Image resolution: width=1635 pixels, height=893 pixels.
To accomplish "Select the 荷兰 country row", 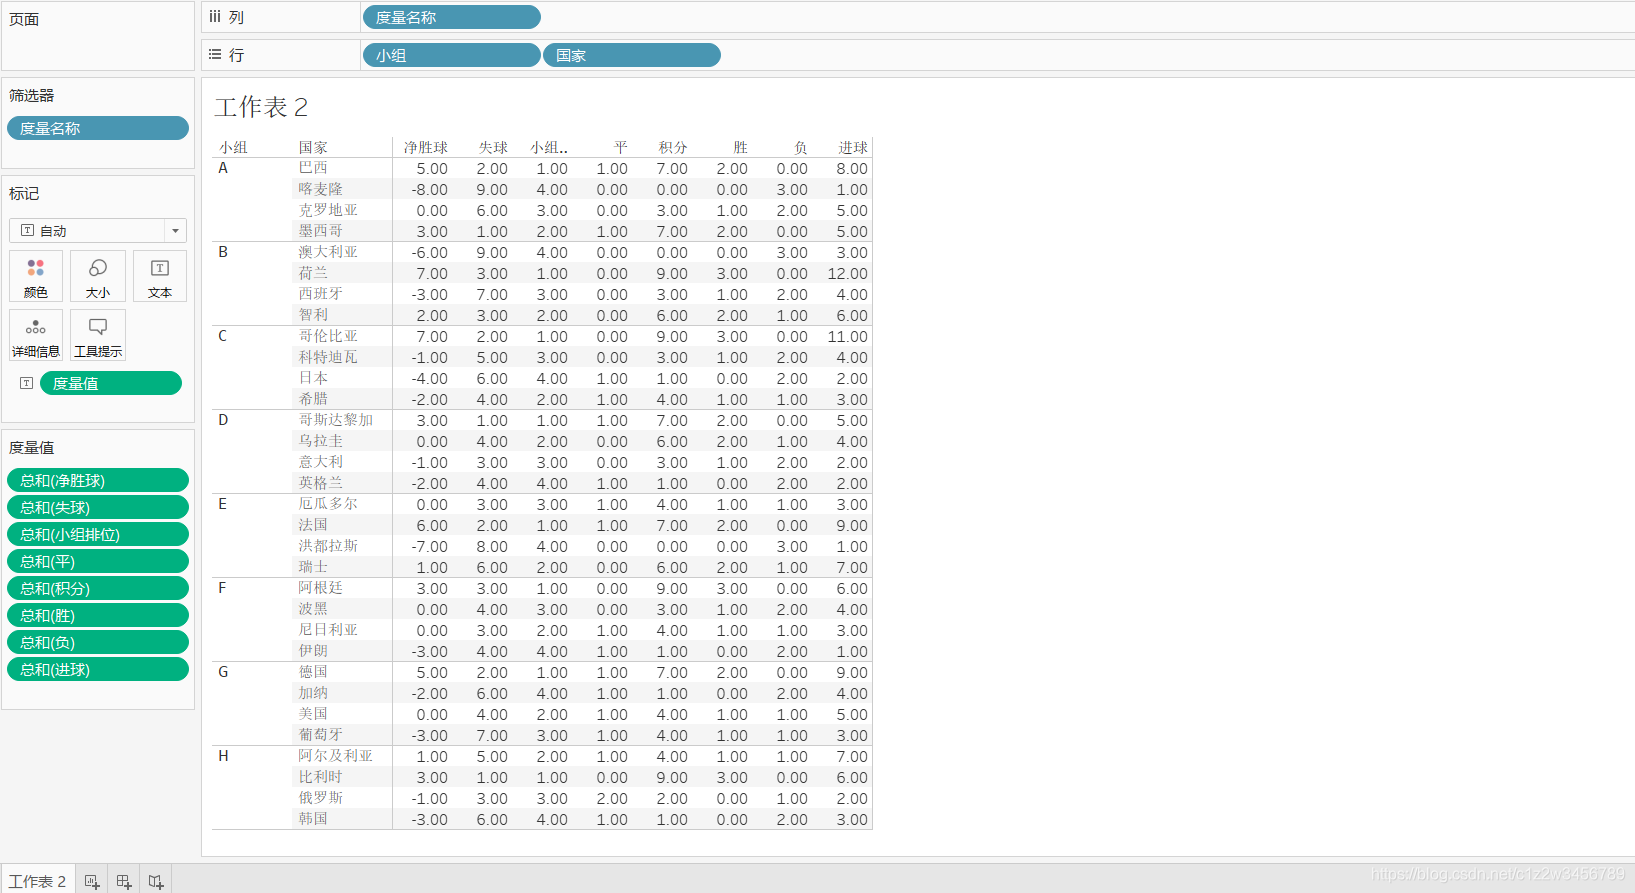I will (x=313, y=273).
